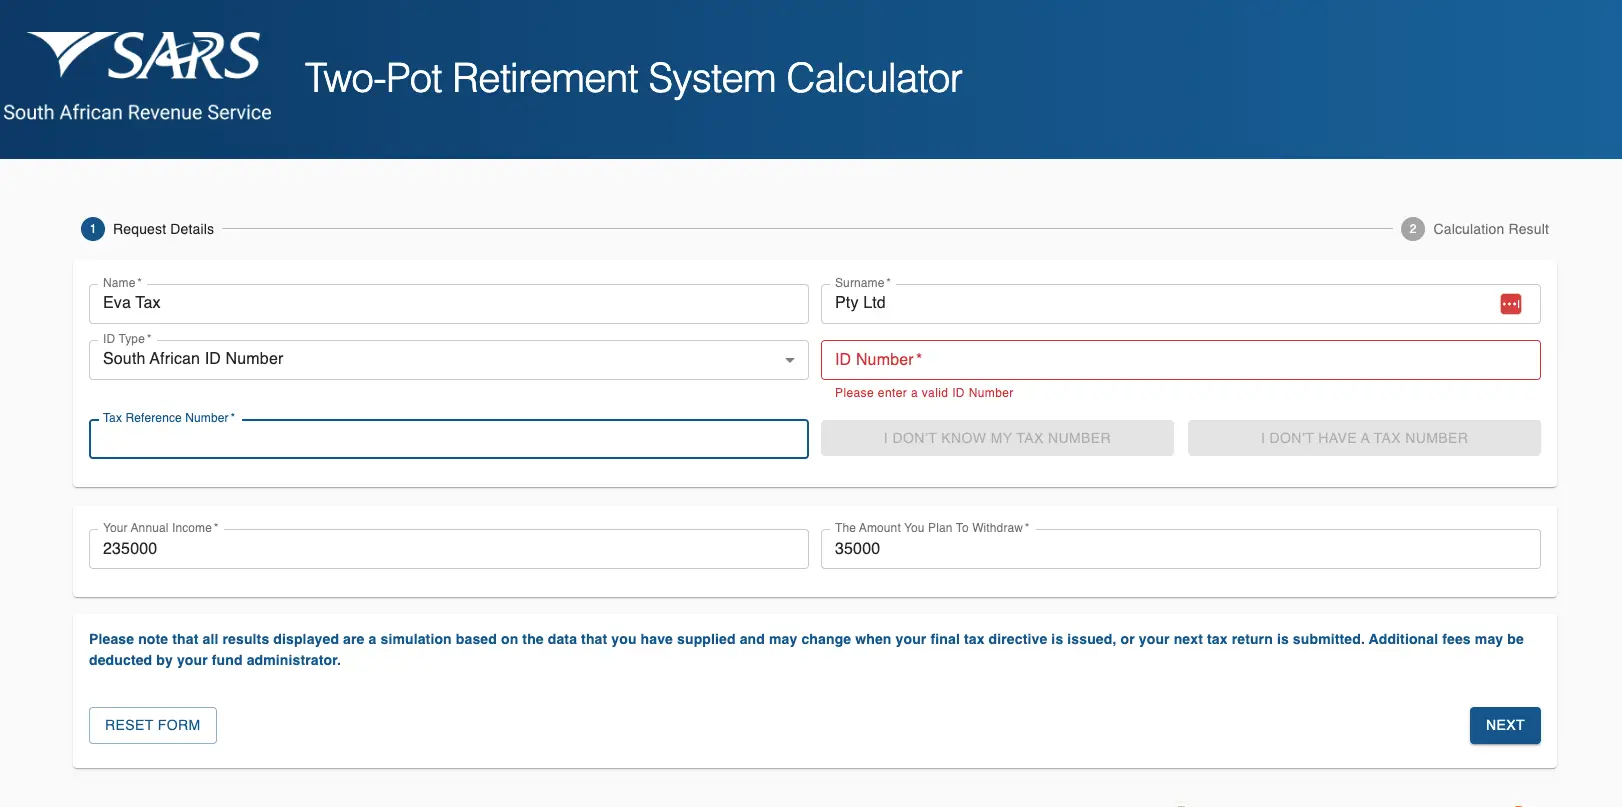Click the empty ID Number field

click(1180, 360)
